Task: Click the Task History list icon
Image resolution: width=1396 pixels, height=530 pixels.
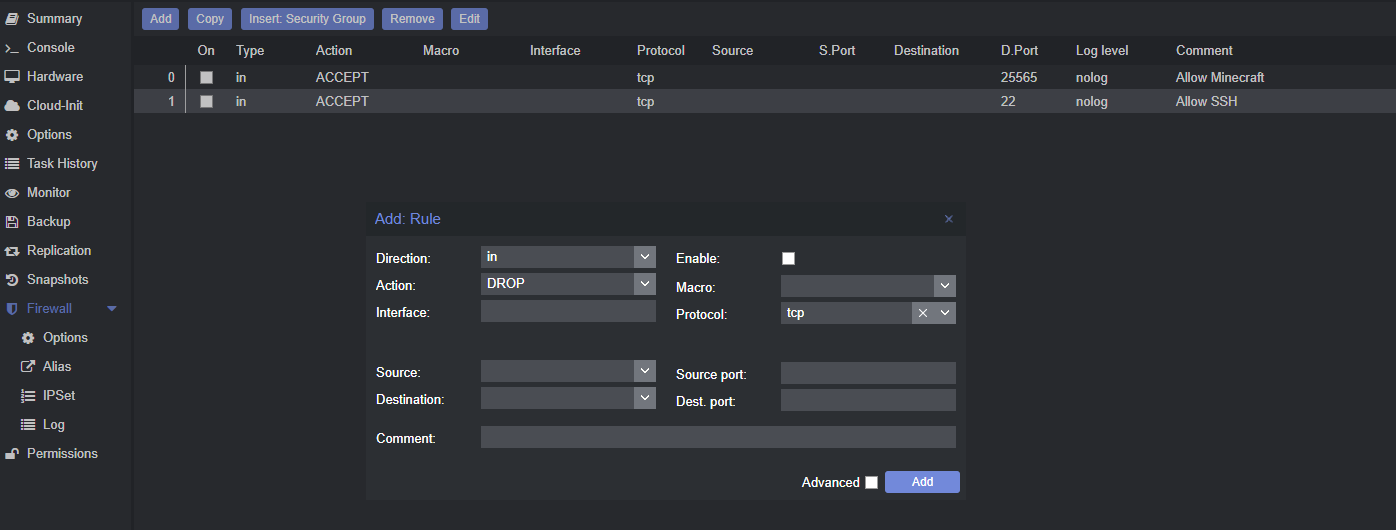Action: point(12,164)
